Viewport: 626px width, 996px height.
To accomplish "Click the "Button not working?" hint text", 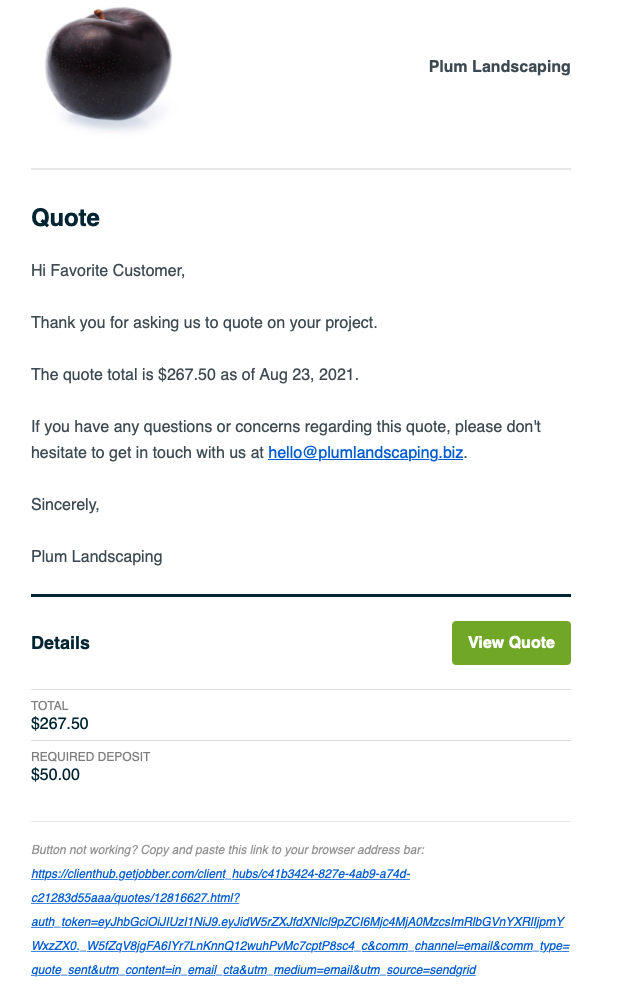I will (x=228, y=850).
